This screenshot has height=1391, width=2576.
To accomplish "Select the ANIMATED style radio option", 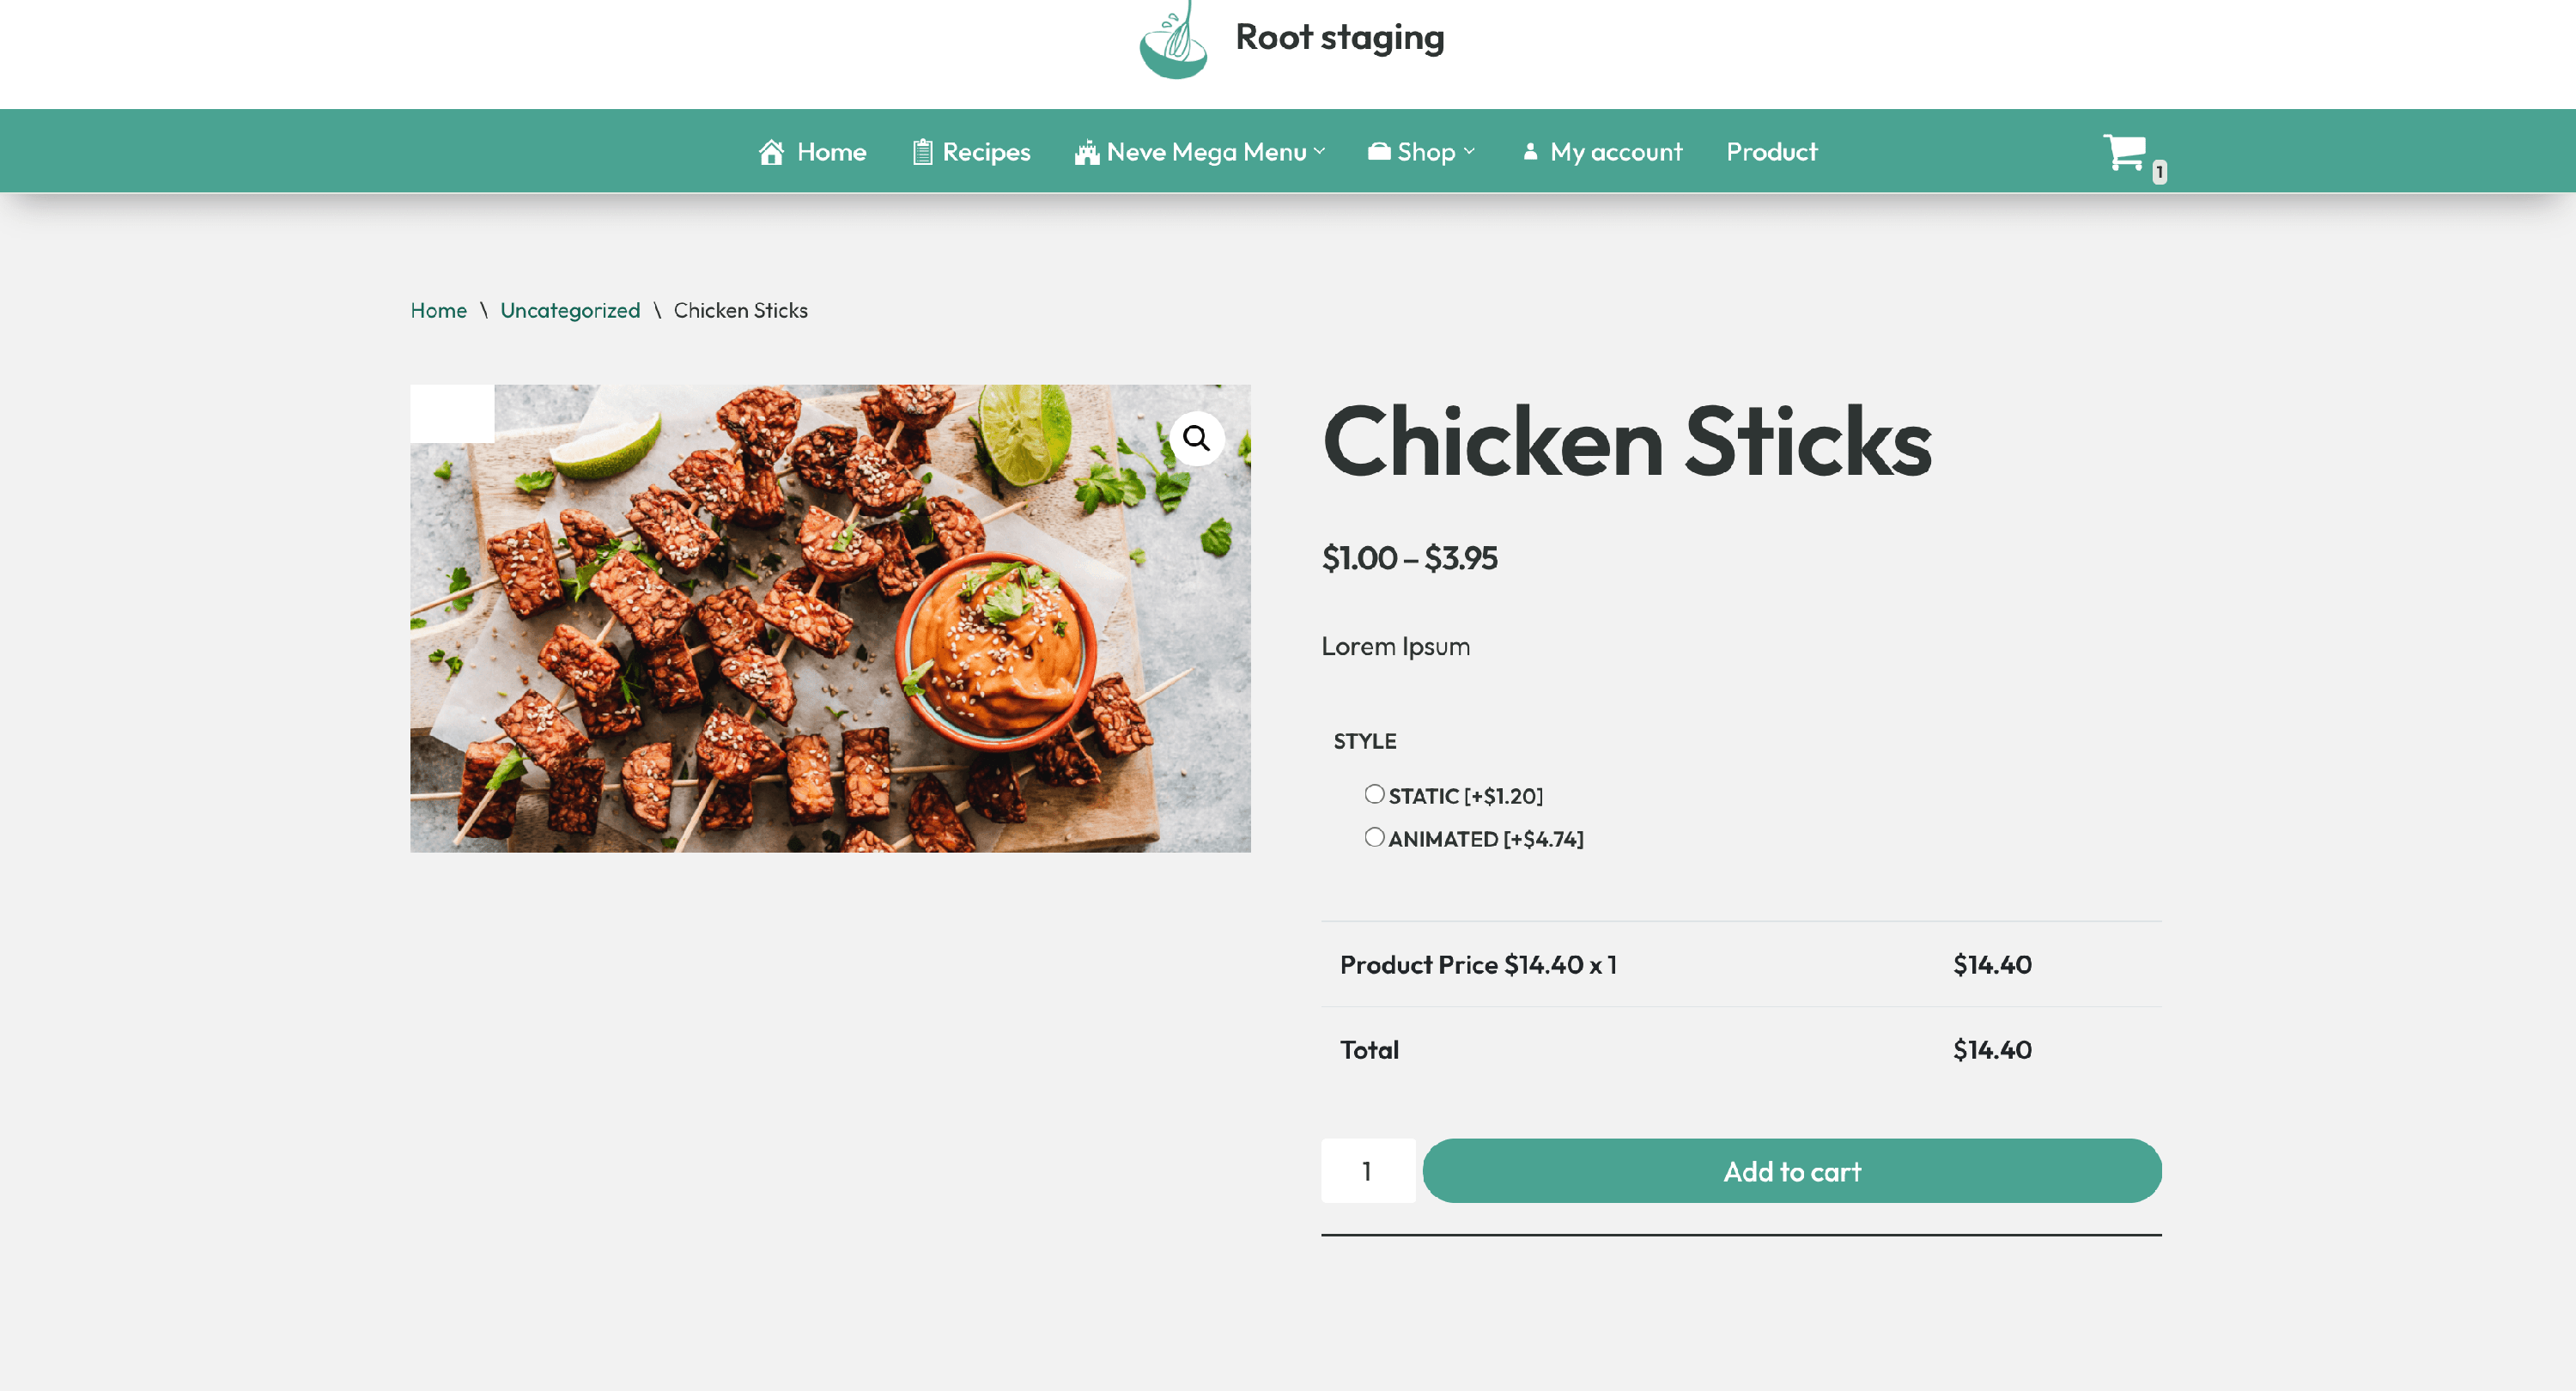I will [1374, 837].
